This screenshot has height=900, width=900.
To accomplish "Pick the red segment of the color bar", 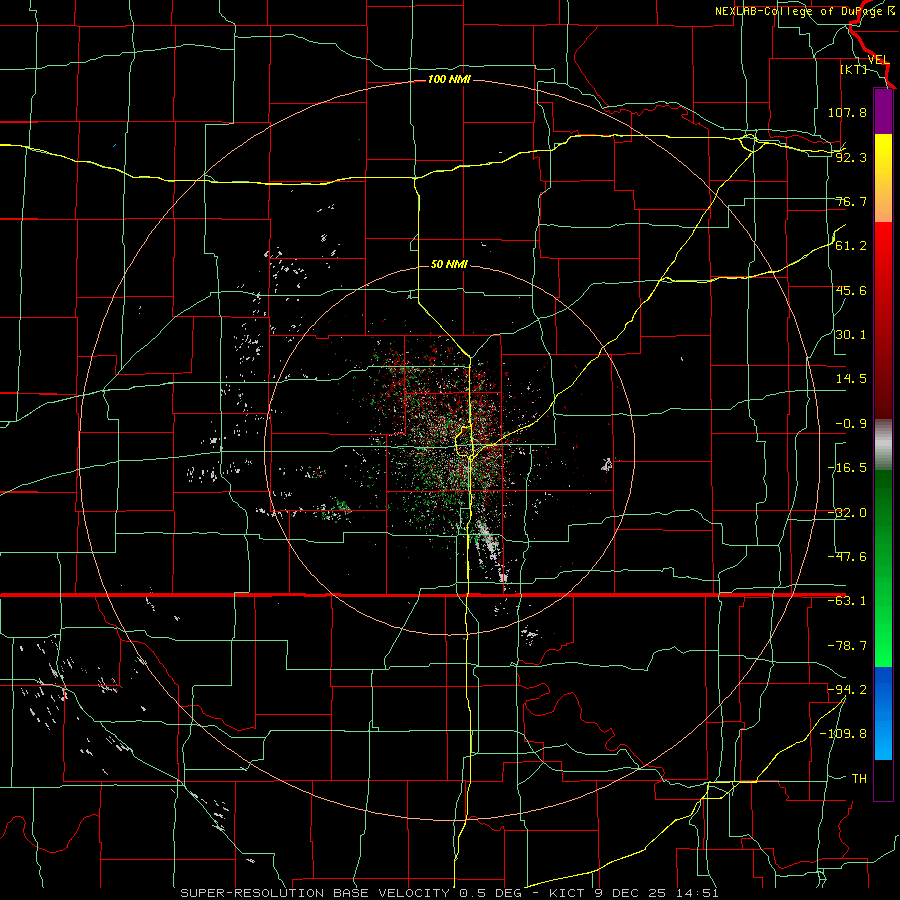I will (x=883, y=320).
